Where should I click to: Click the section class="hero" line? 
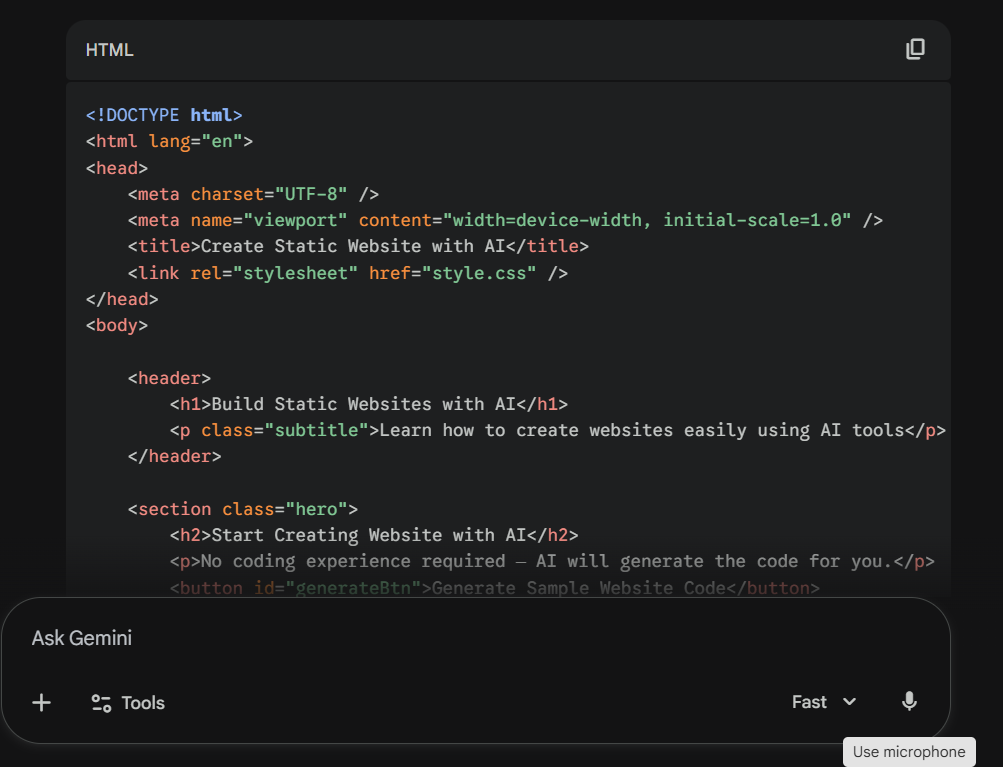[243, 509]
